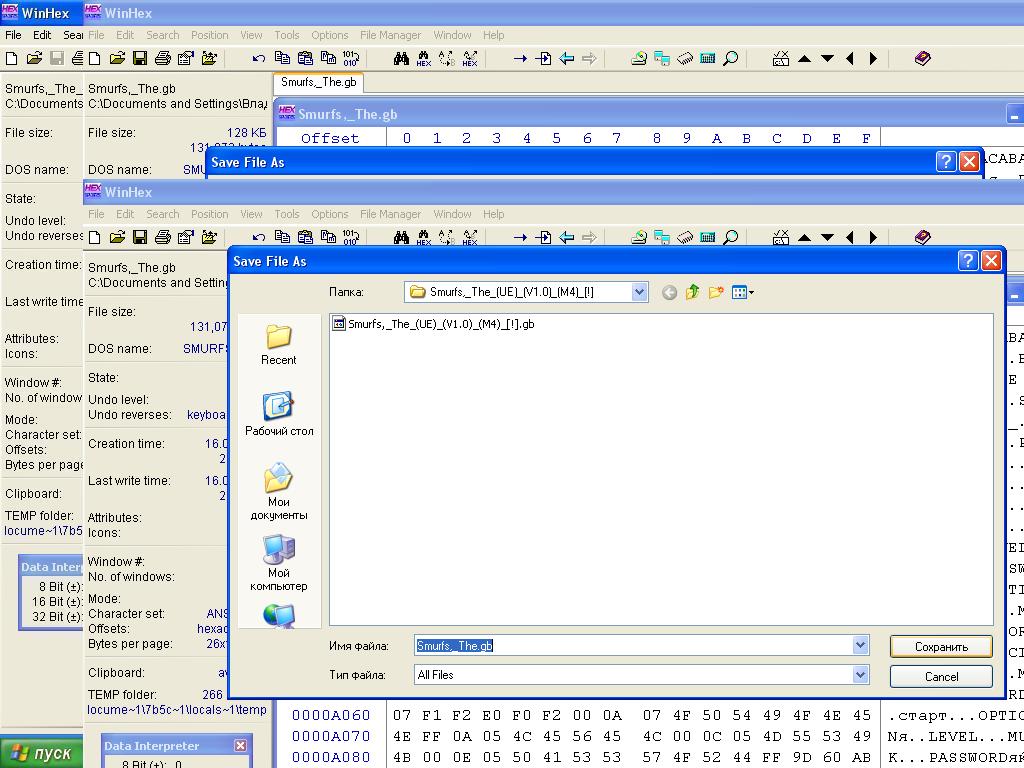Click Open Disk icon in top toolbar

point(639,59)
